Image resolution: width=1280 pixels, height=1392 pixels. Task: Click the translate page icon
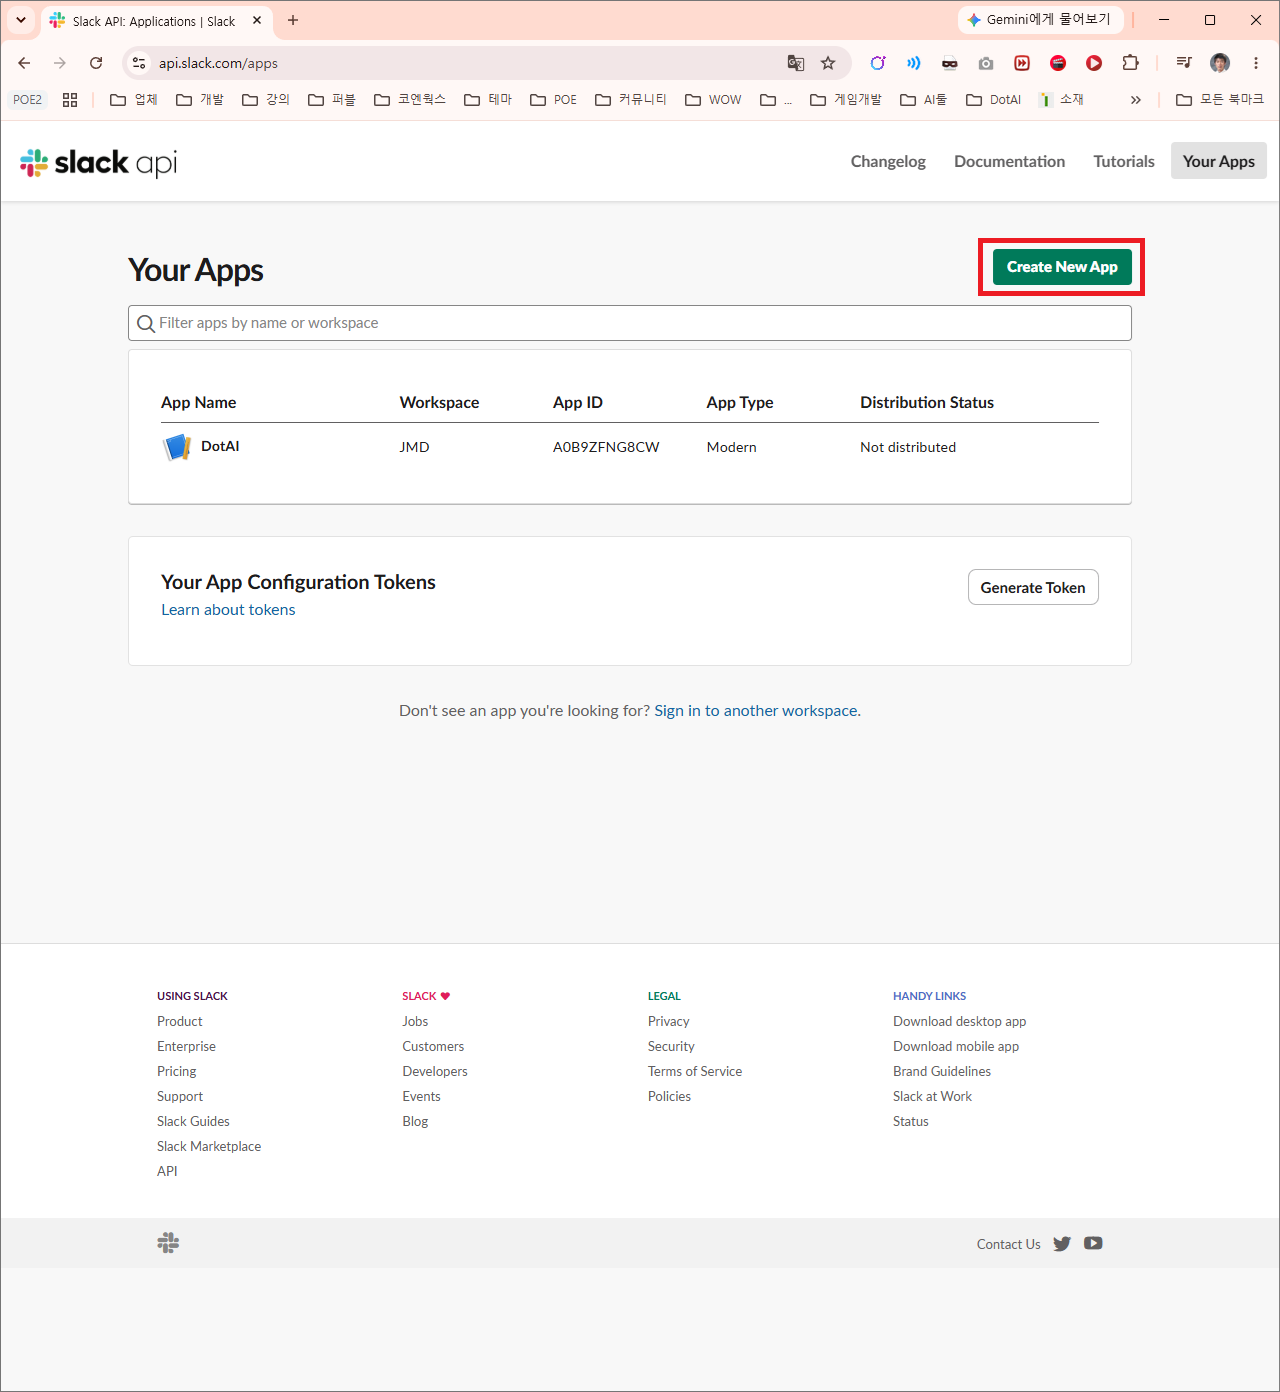point(796,63)
